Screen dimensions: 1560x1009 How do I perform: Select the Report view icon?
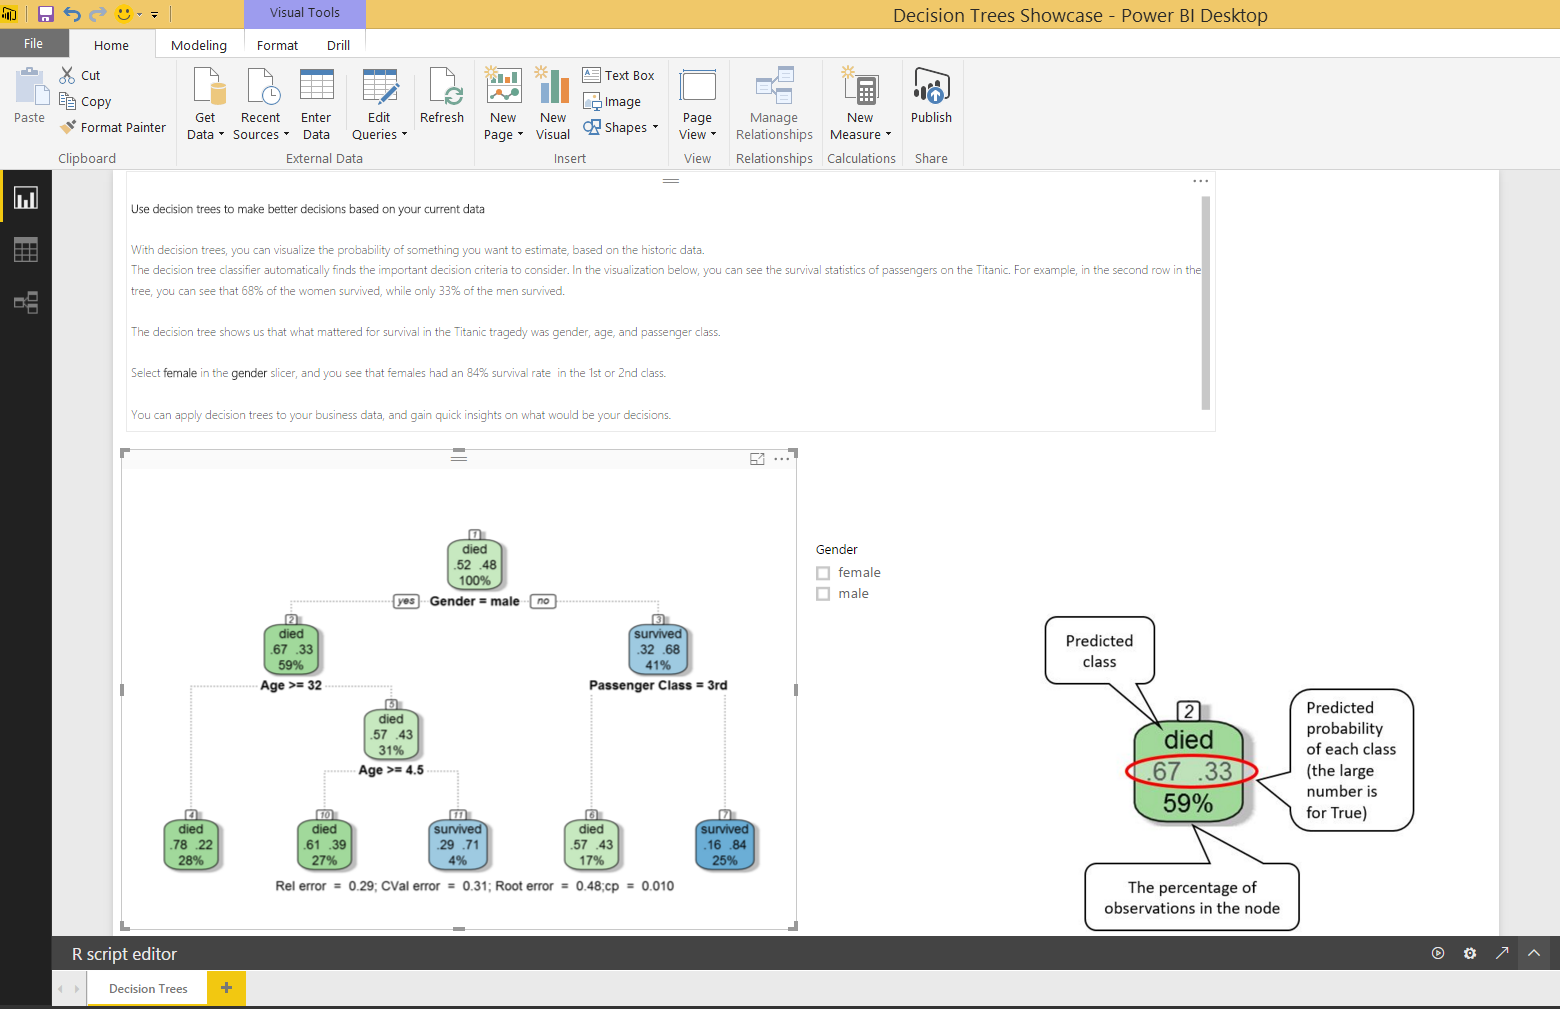click(x=25, y=196)
